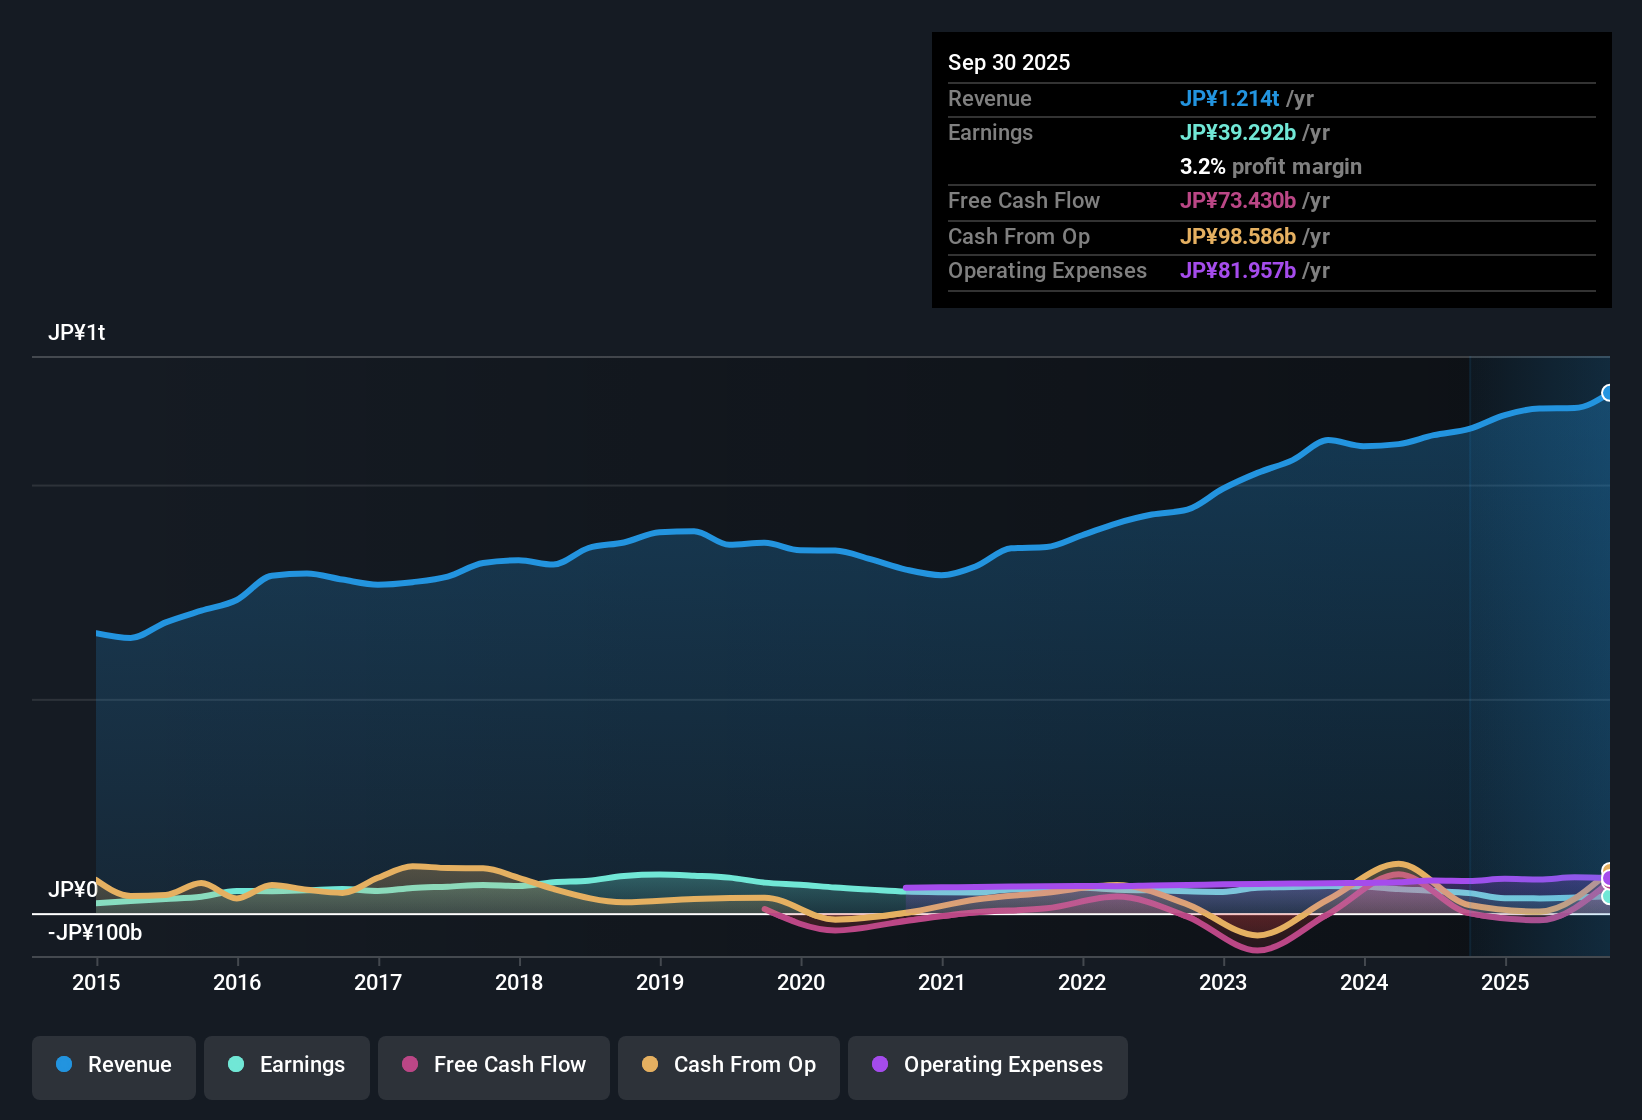Click the Cash From Op legend button
The height and width of the screenshot is (1120, 1642).
point(728,1065)
